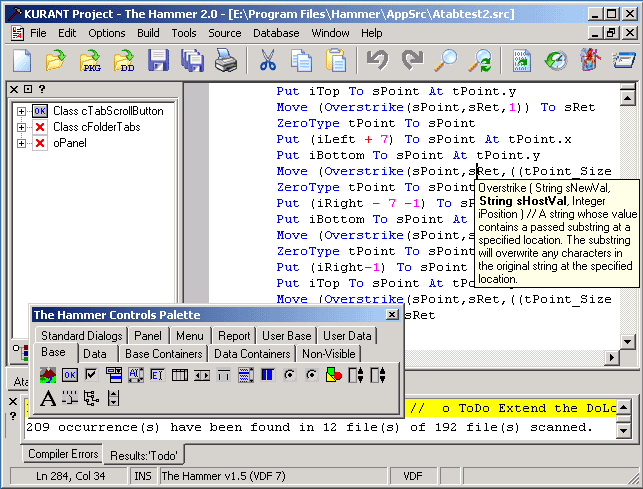Select the text label A control
This screenshot has width=643, height=489.
[x=48, y=398]
